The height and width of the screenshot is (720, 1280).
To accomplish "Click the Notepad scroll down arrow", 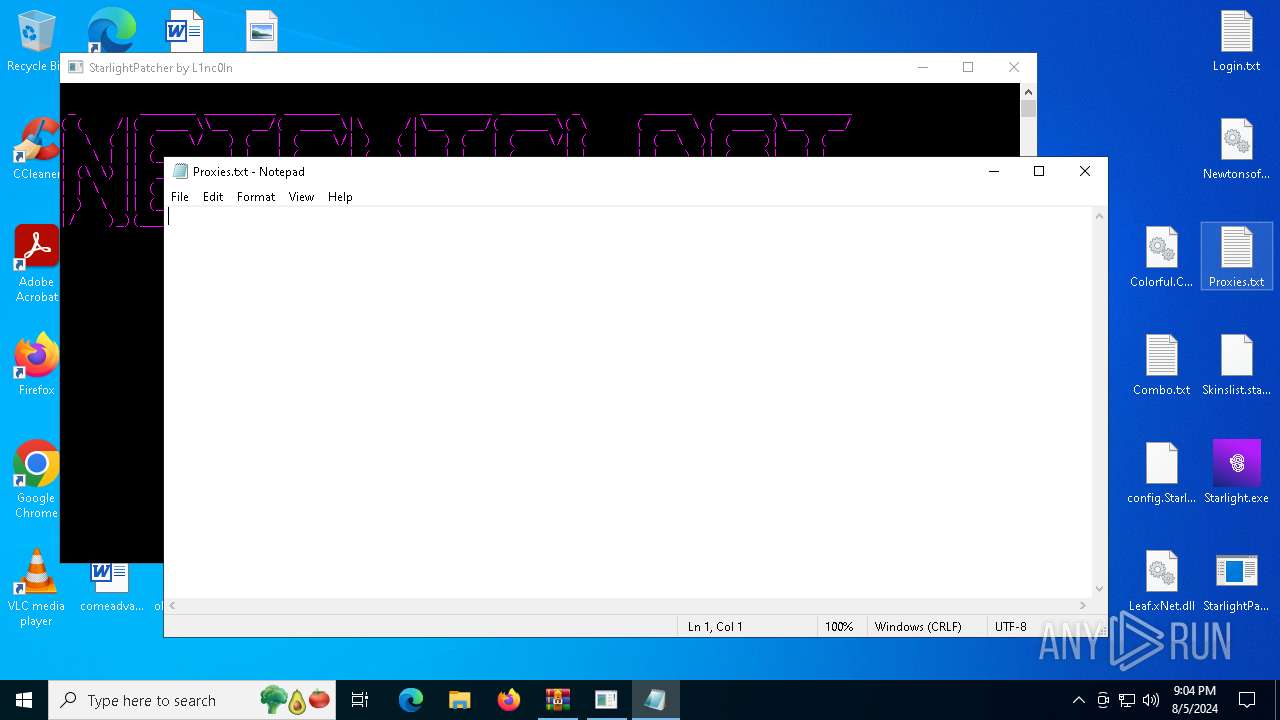I will coord(1100,589).
